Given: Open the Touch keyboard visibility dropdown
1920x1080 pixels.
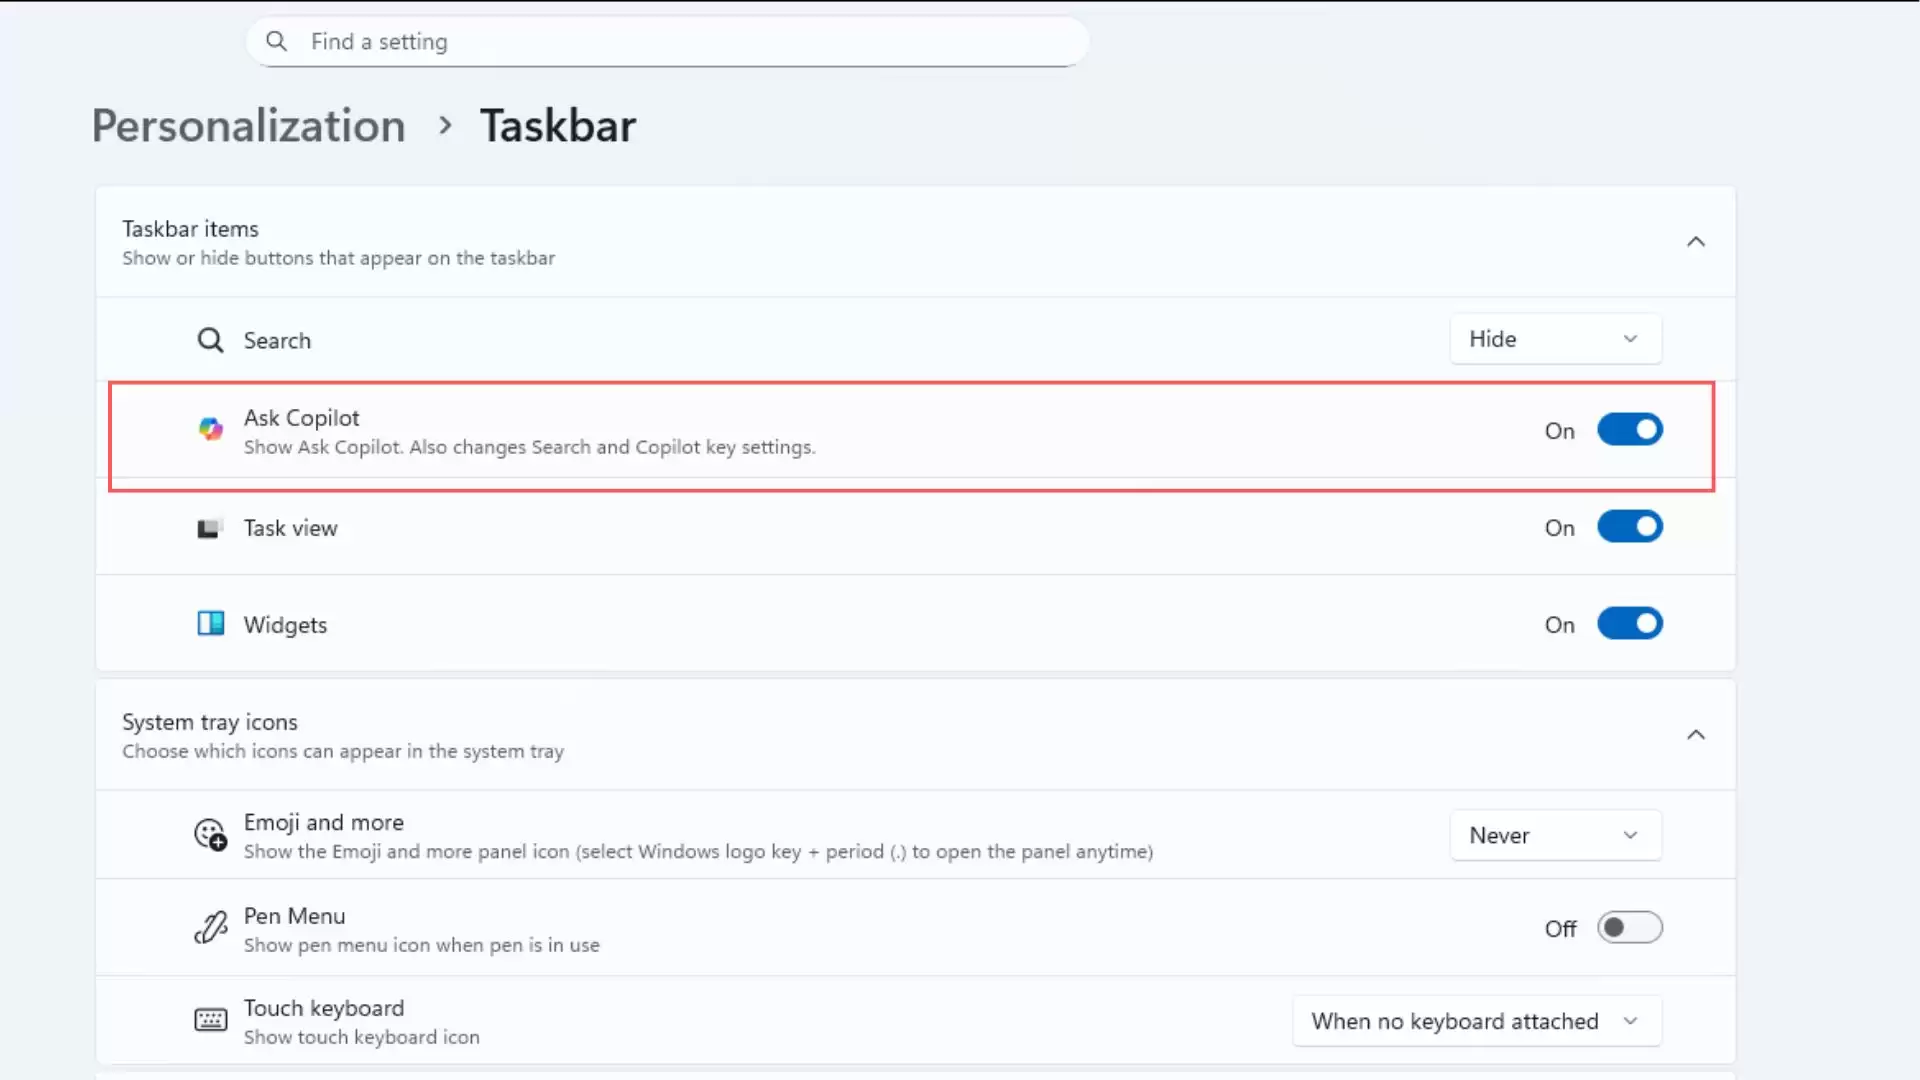Looking at the screenshot, I should 1476,1021.
